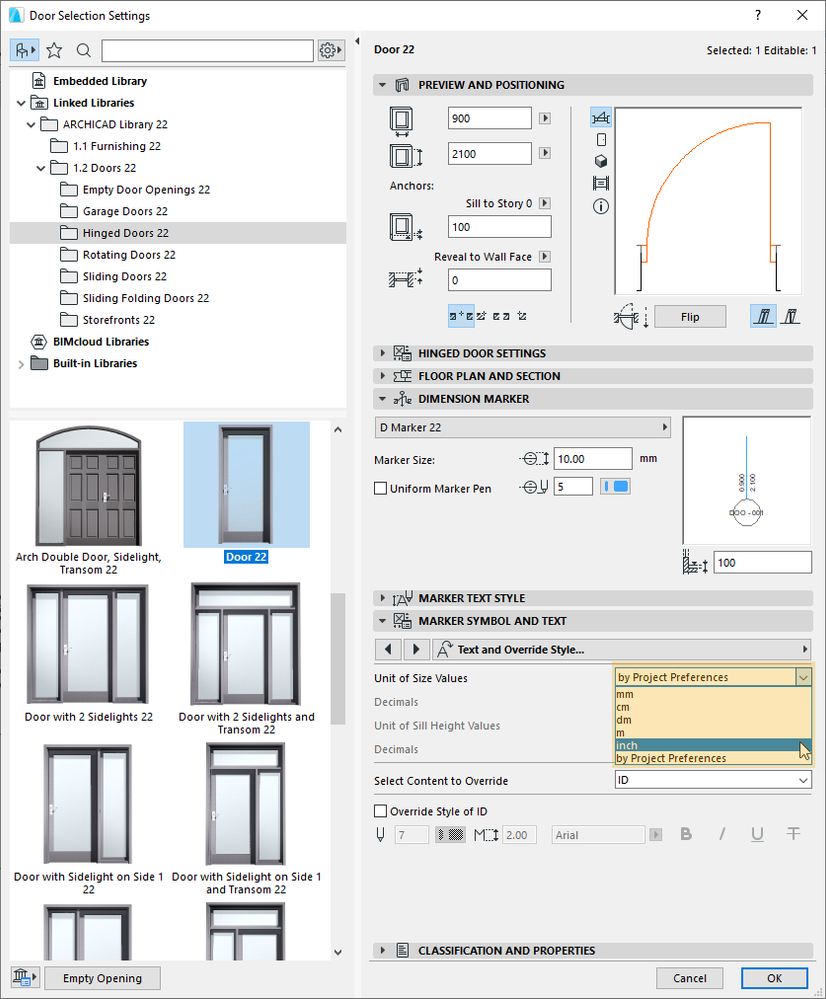
Task: Open the 3D view preview cube icon
Action: pos(600,161)
